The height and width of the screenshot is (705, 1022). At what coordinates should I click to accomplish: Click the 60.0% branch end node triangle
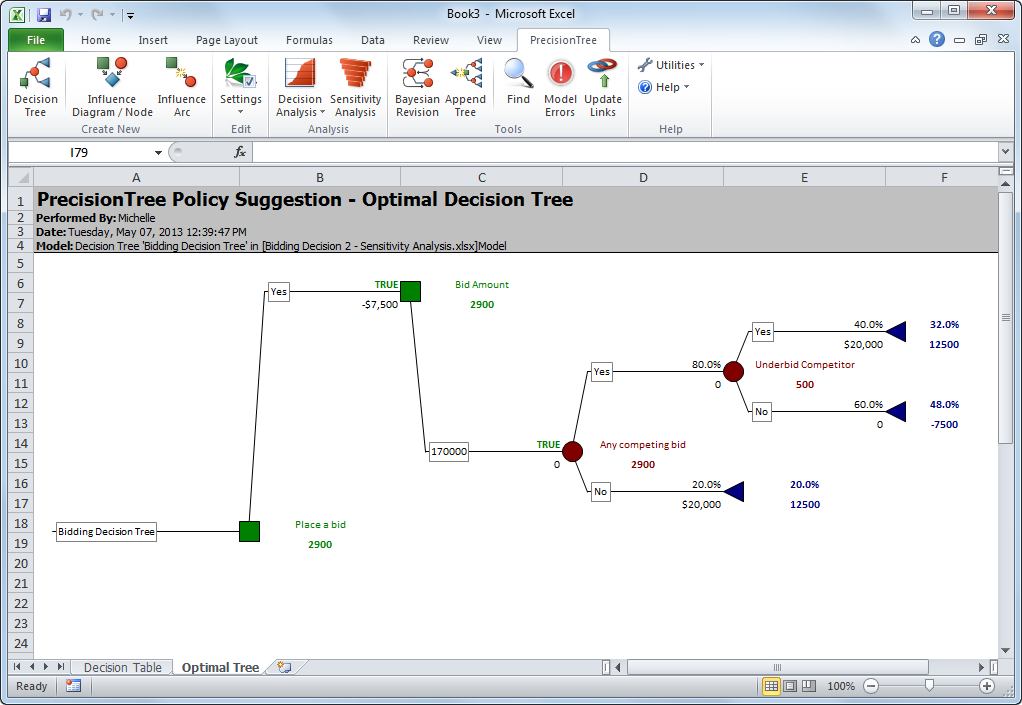pos(896,411)
